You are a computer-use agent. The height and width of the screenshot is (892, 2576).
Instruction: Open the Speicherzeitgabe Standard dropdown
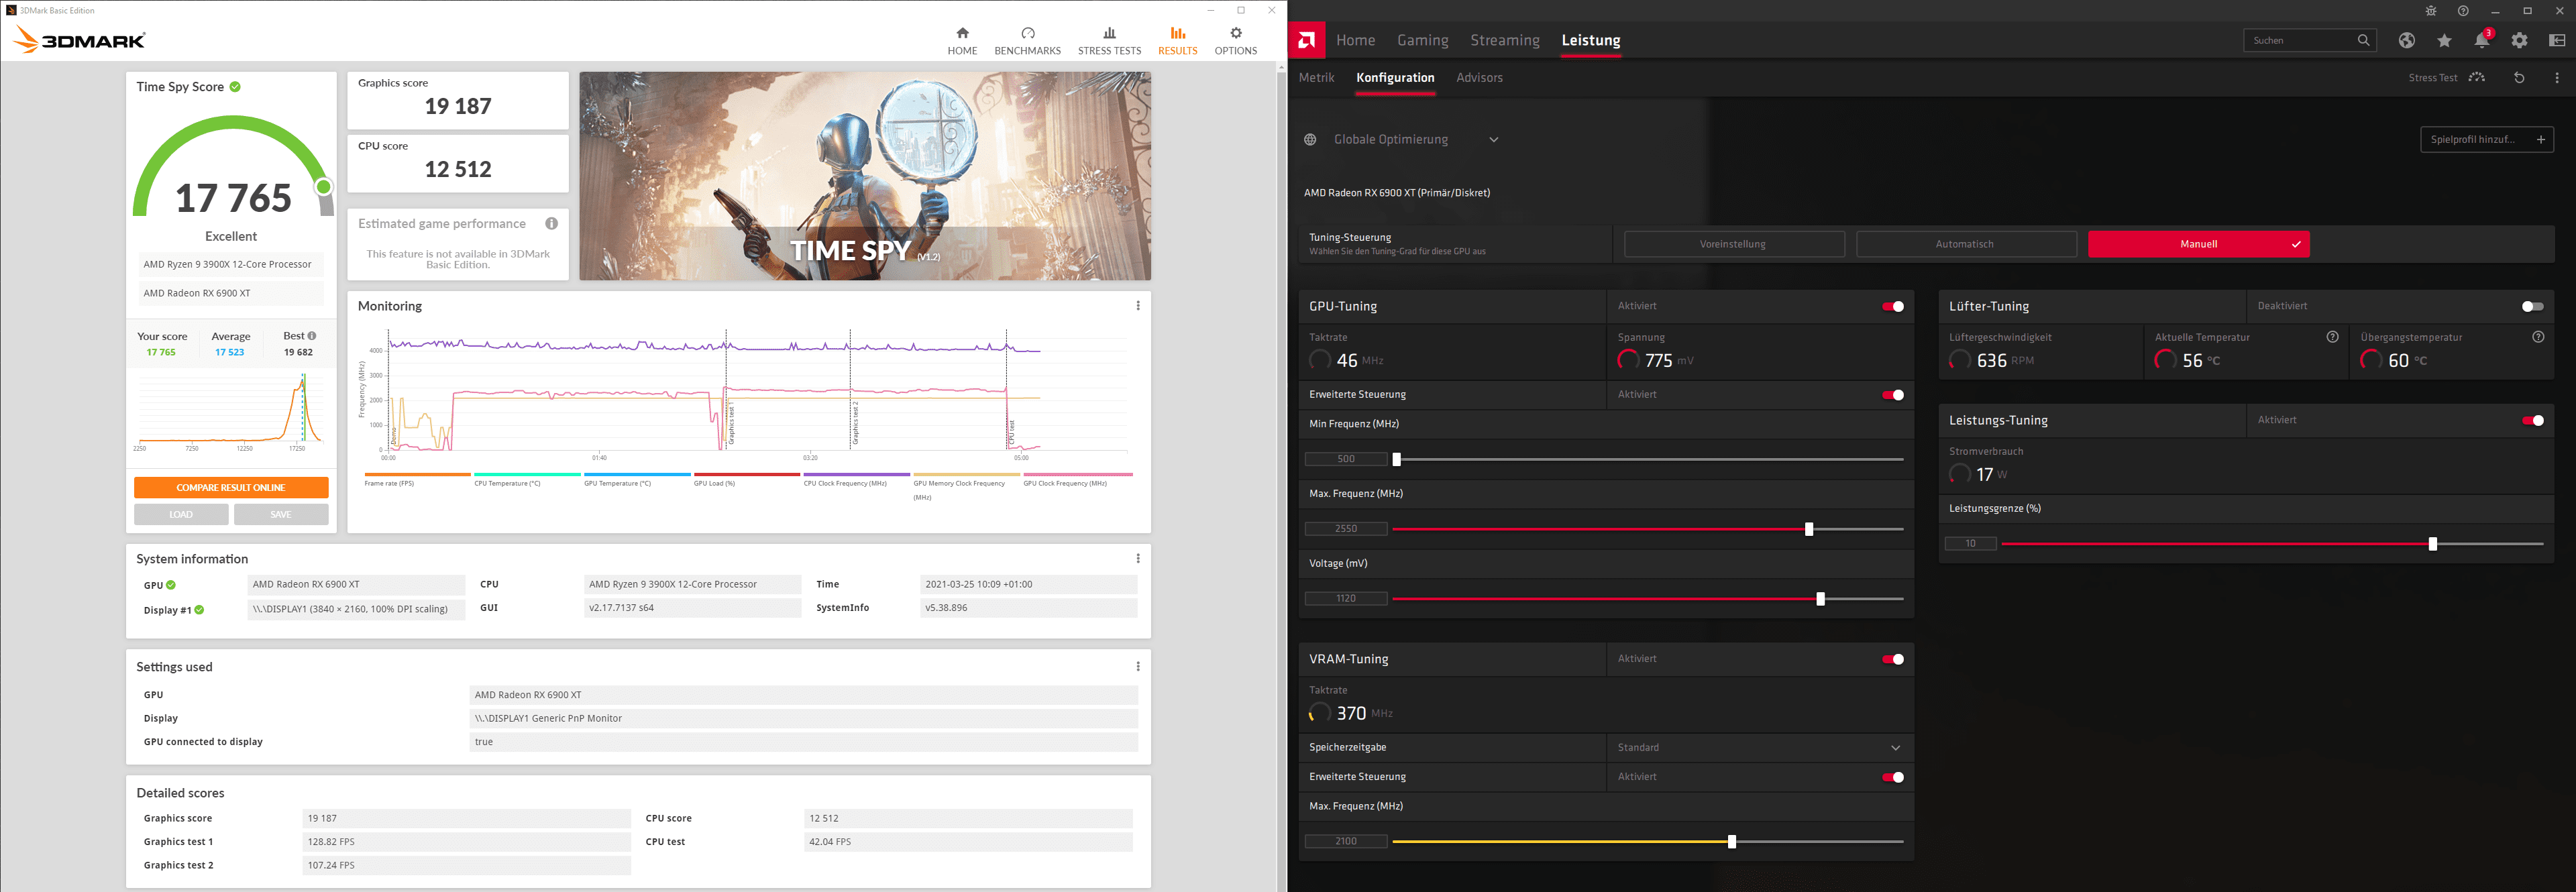tap(1894, 748)
